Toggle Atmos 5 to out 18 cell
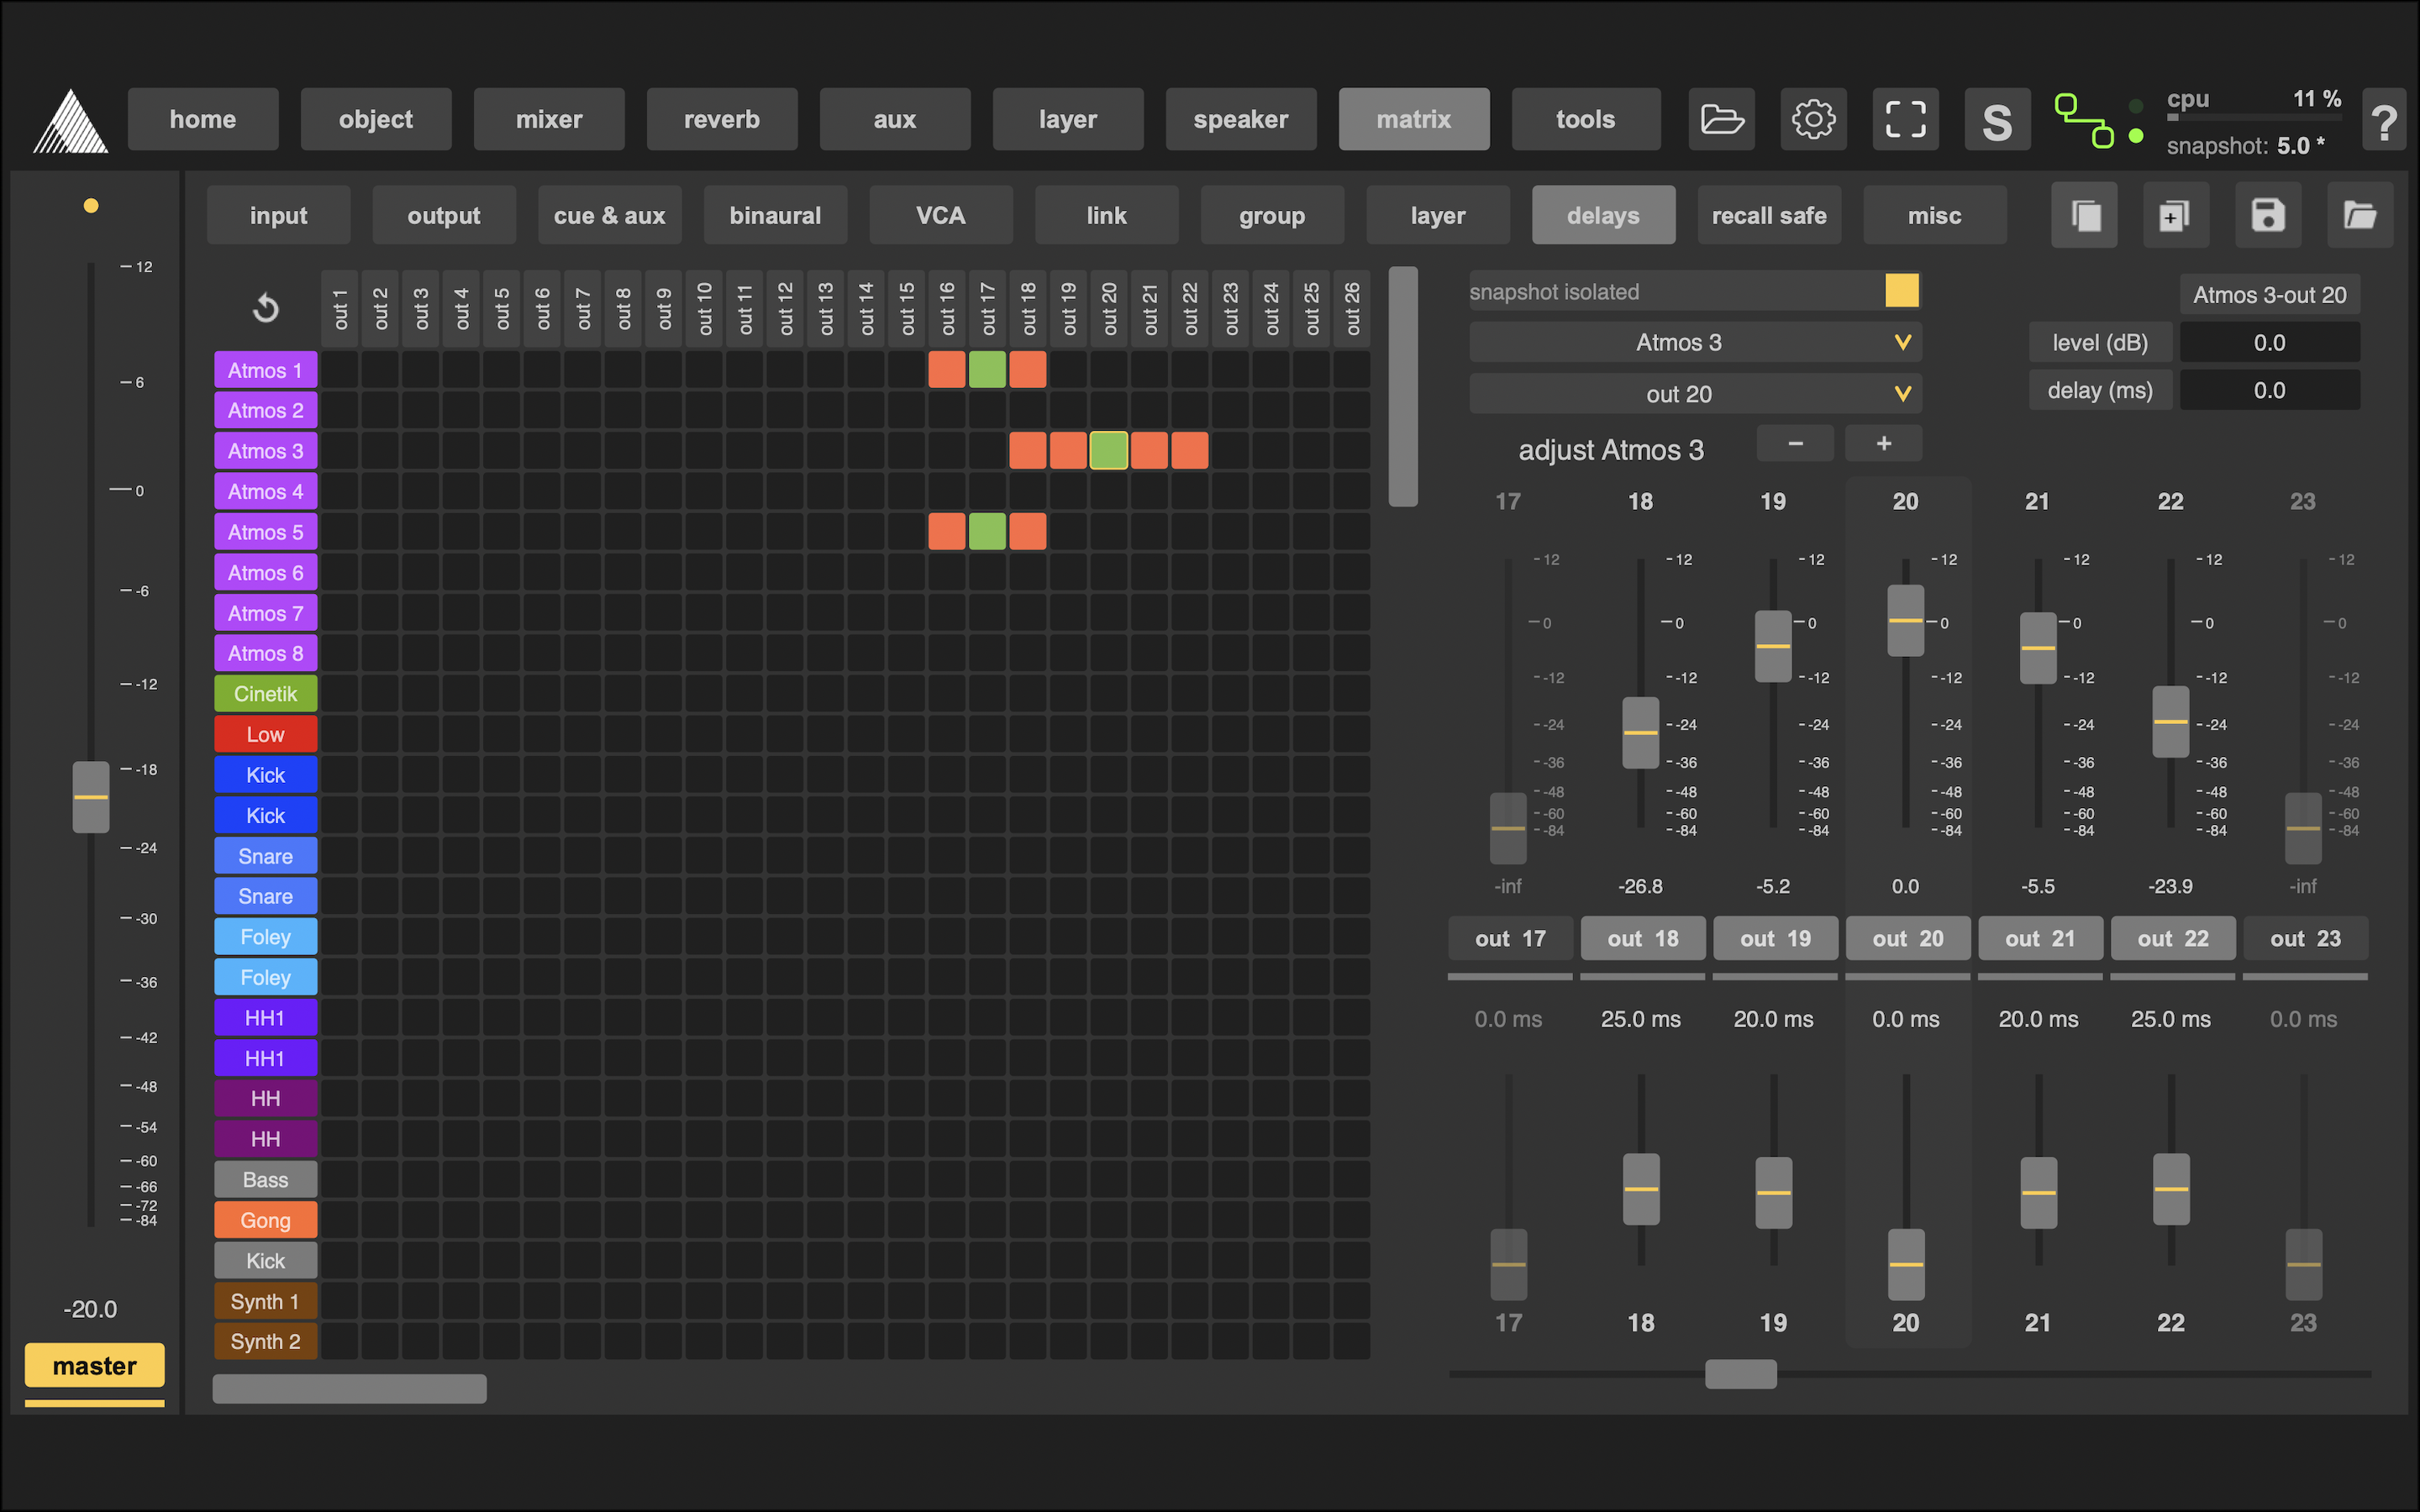This screenshot has width=2420, height=1512. click(x=1028, y=532)
